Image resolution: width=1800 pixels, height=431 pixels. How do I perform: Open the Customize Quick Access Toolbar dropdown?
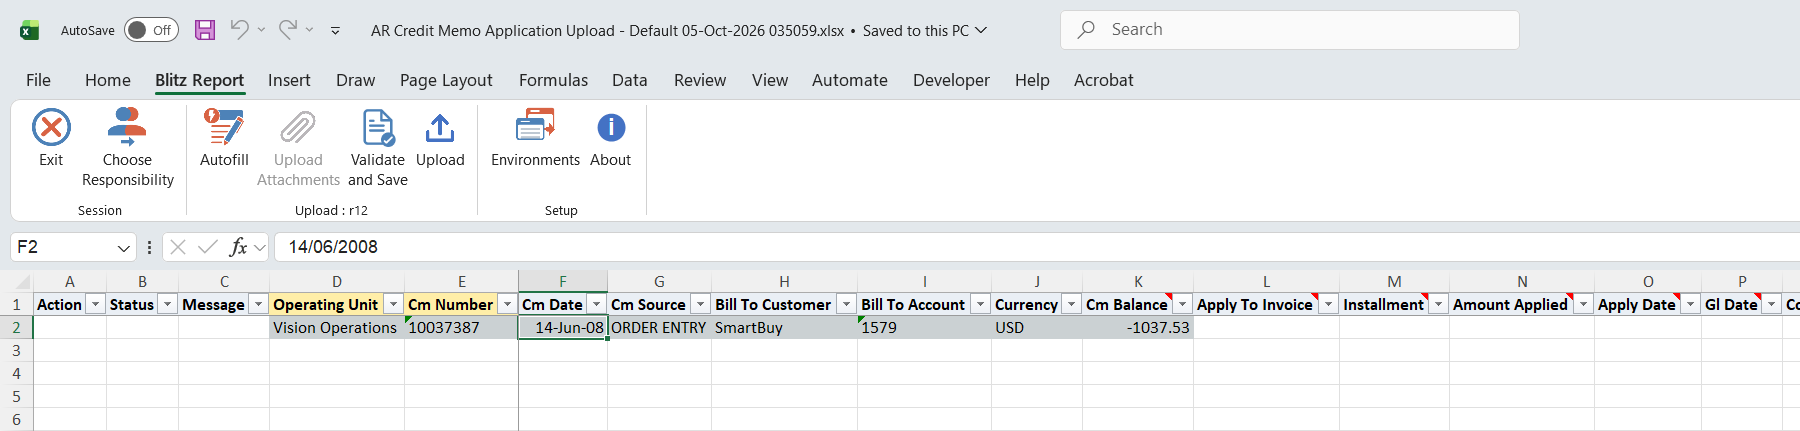pyautogui.click(x=335, y=31)
